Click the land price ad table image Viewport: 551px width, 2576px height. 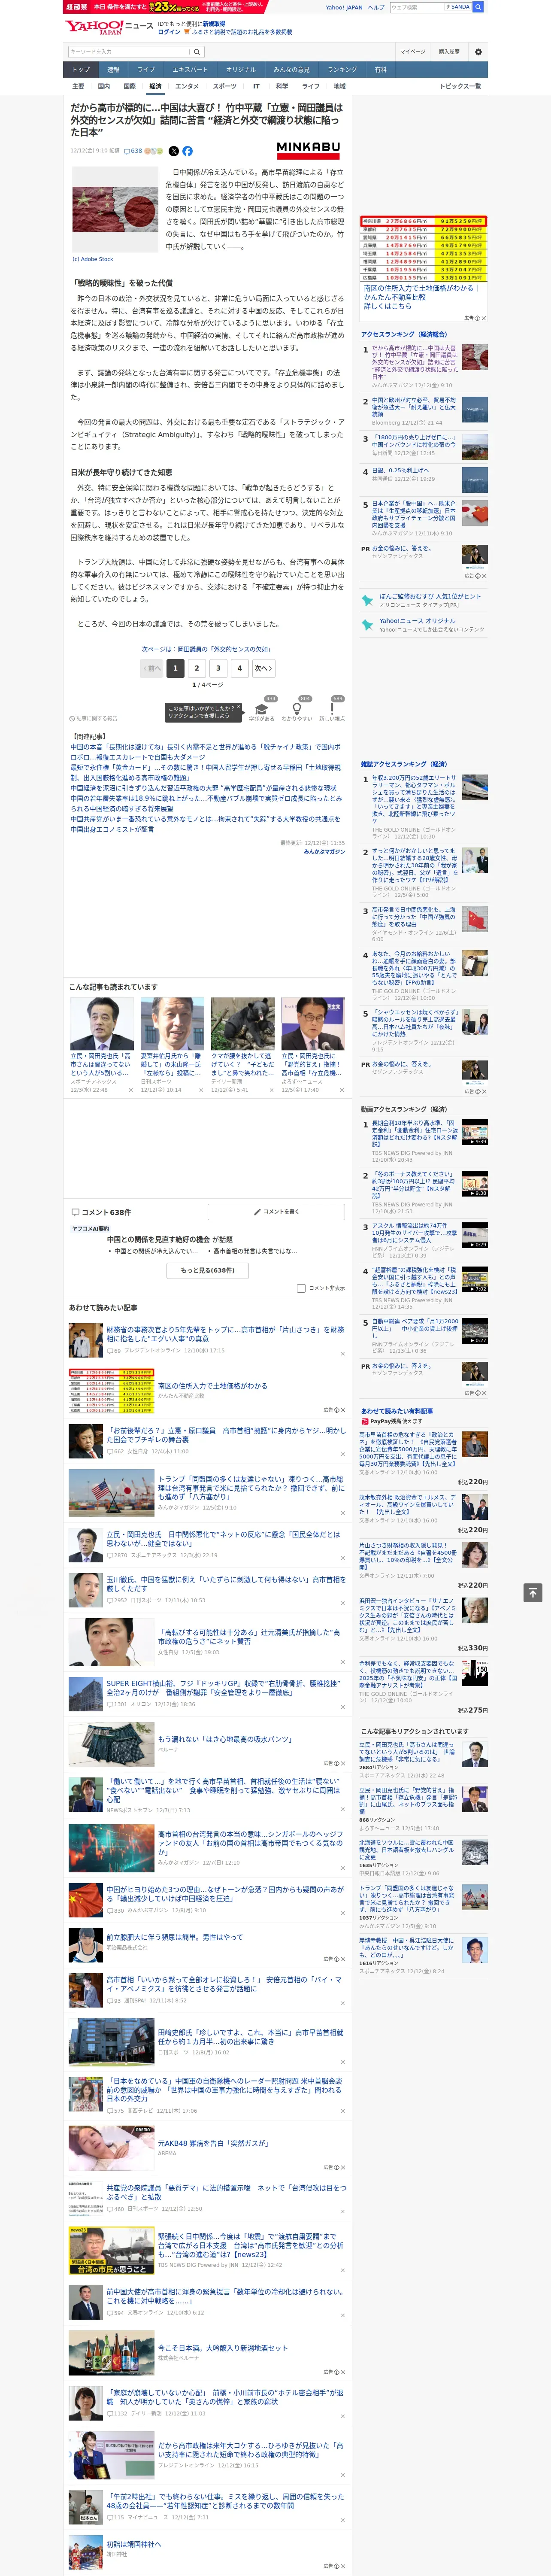point(423,248)
